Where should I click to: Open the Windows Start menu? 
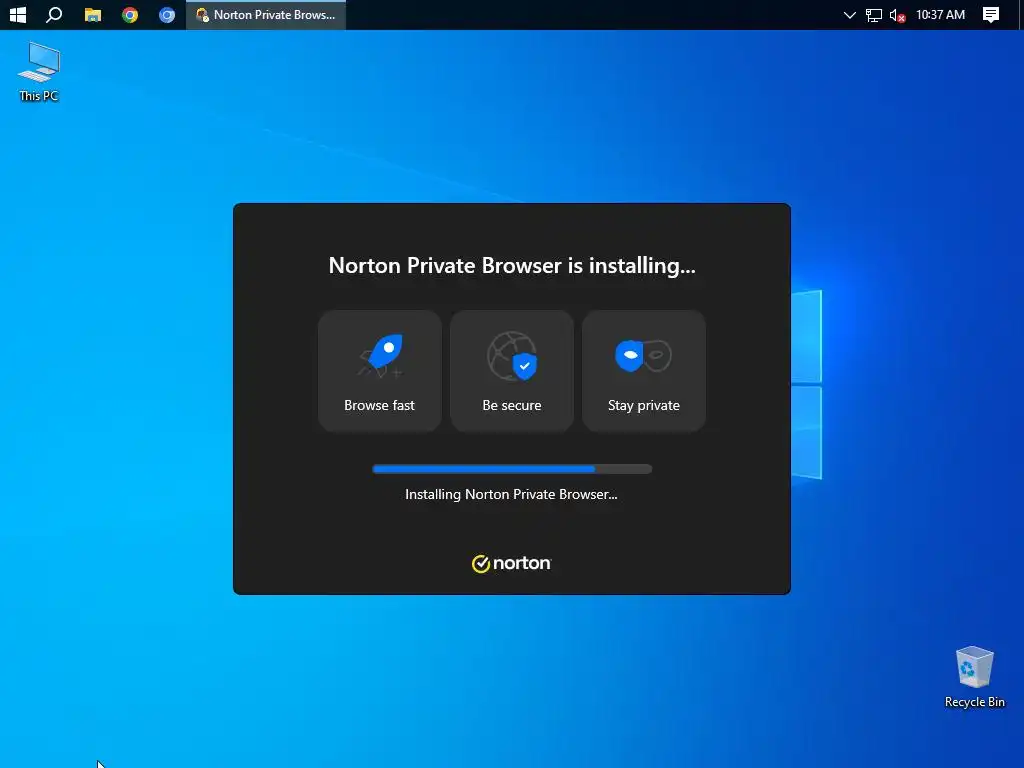click(x=18, y=14)
